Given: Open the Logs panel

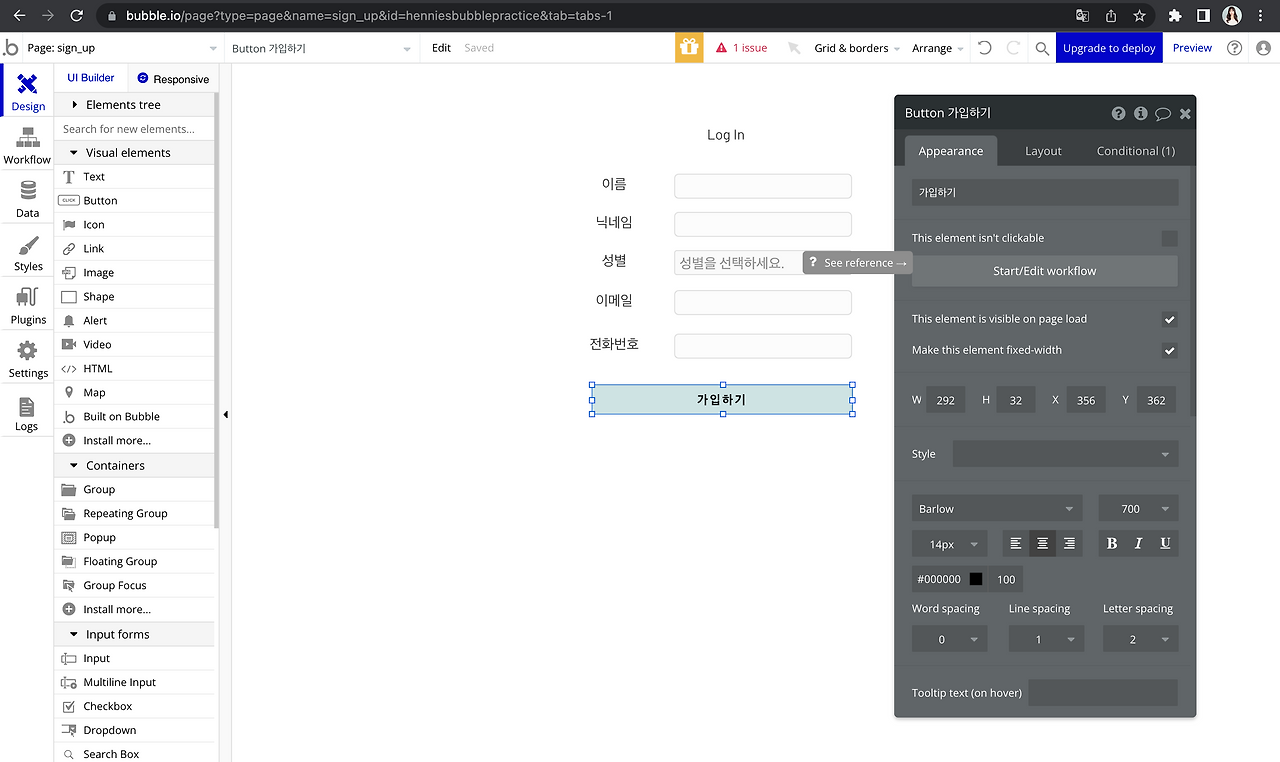Looking at the screenshot, I should click(x=27, y=412).
